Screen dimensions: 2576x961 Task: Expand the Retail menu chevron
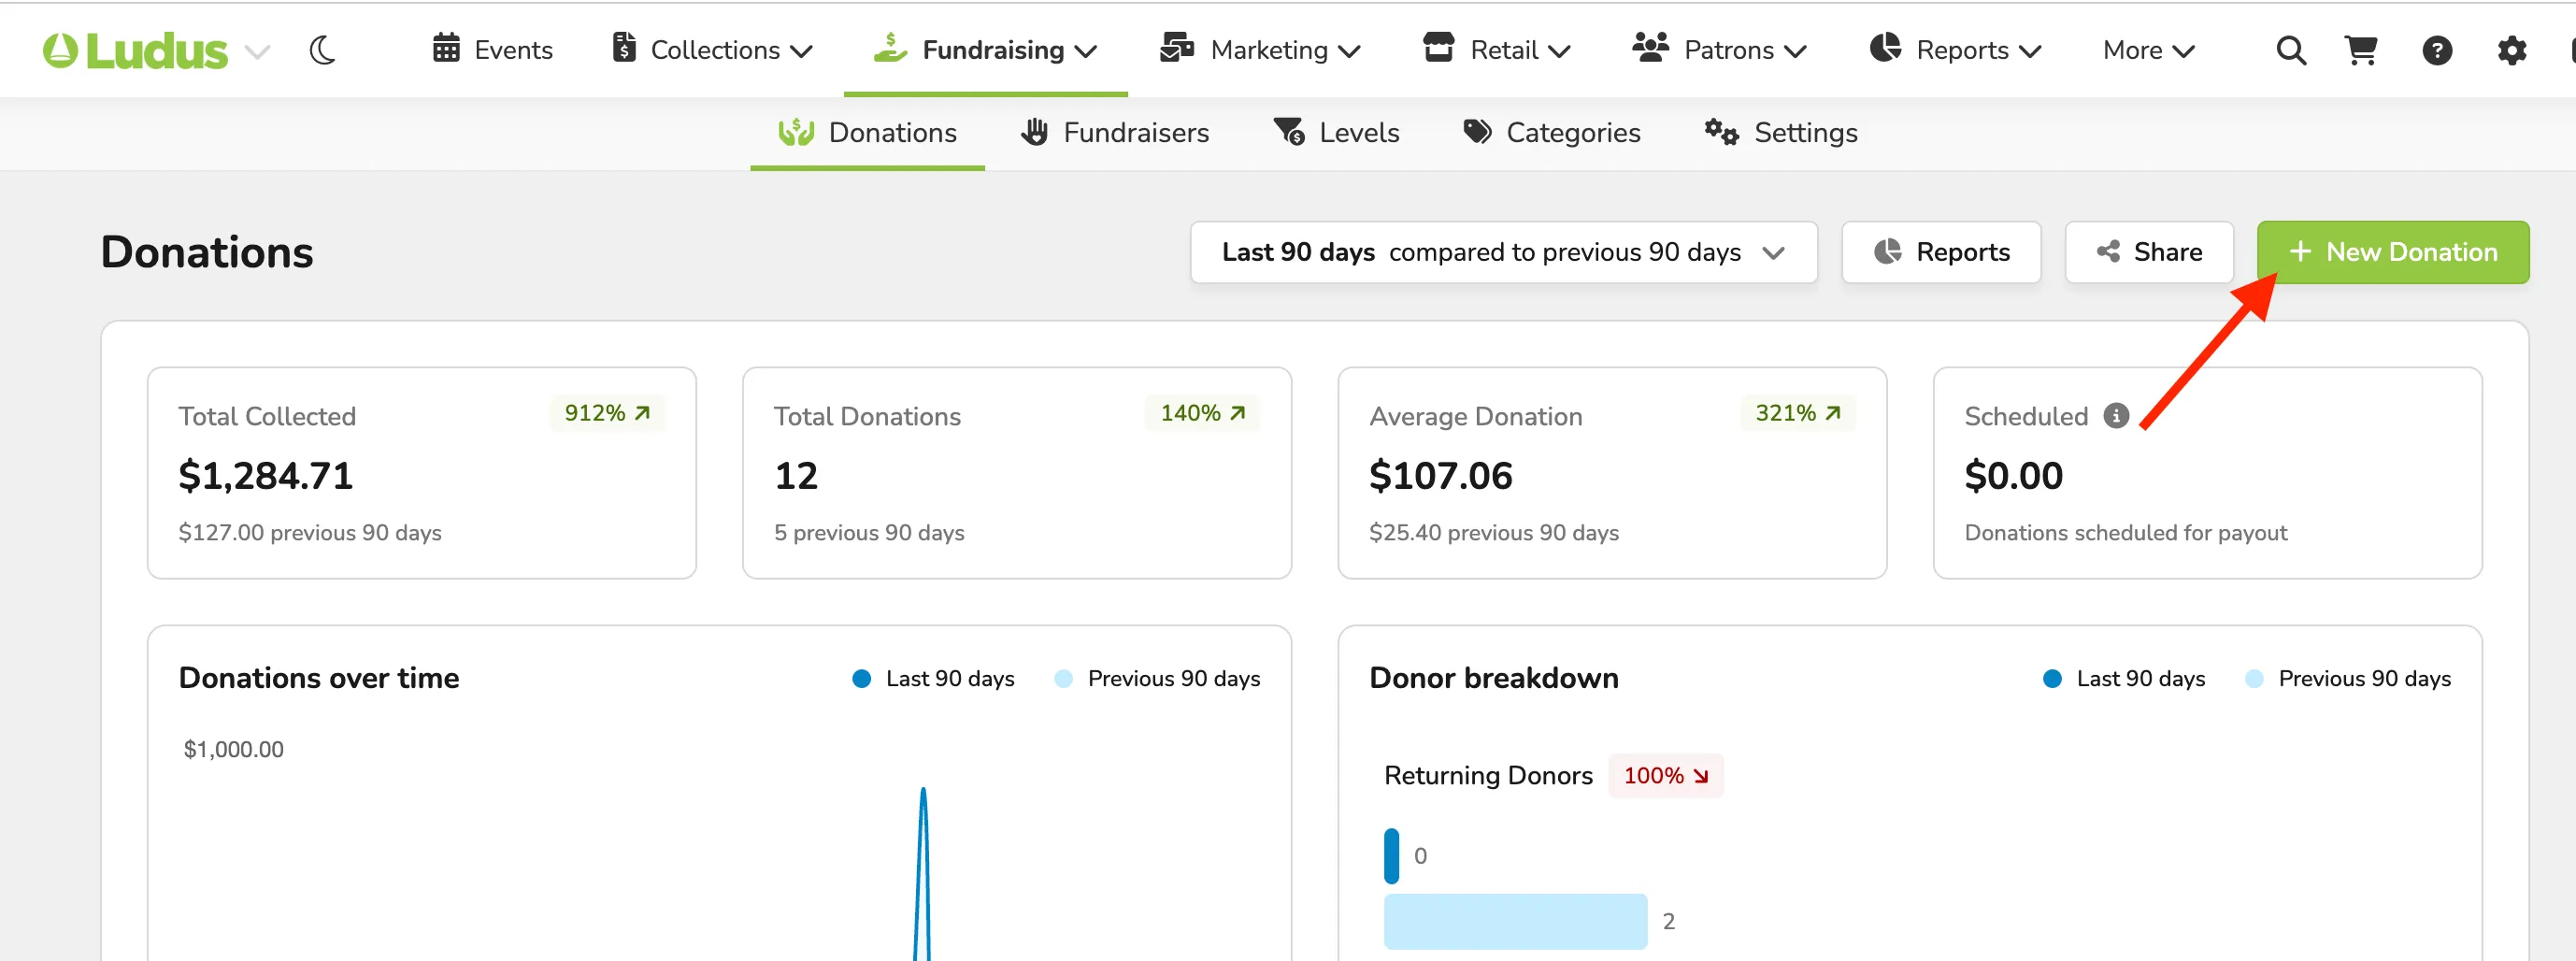tap(1559, 51)
